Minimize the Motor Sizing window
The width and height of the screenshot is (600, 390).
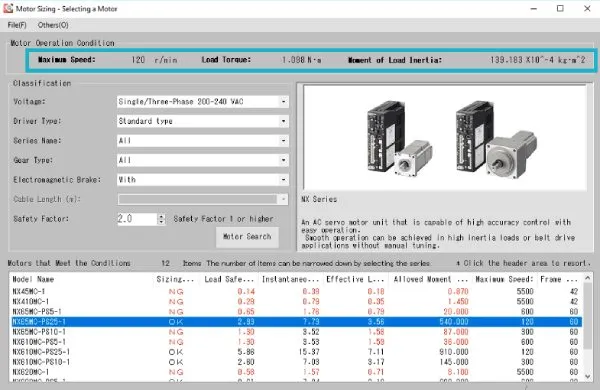534,8
